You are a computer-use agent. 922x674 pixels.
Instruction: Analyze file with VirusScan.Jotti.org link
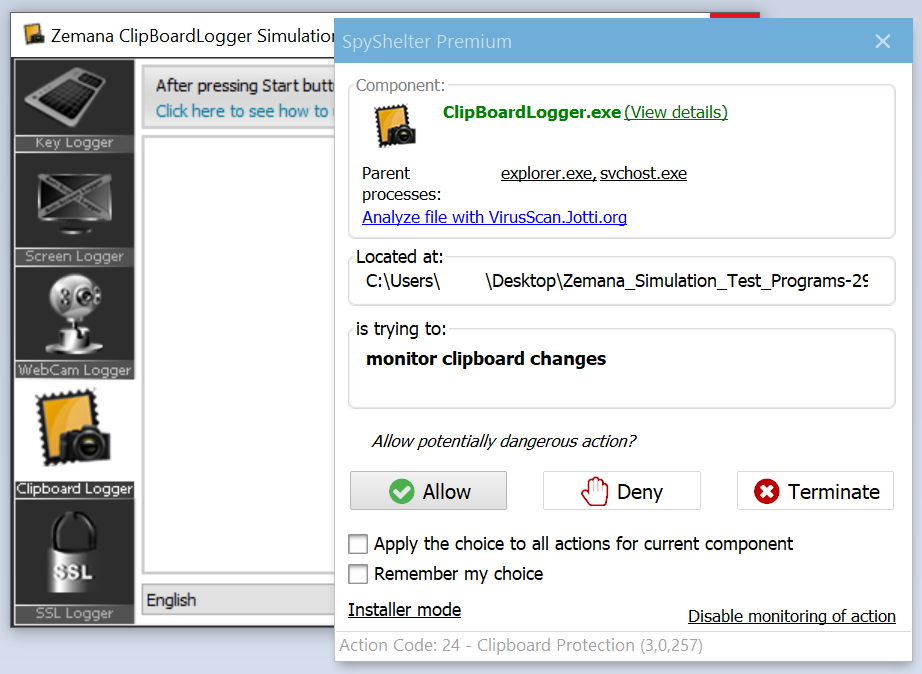point(495,217)
